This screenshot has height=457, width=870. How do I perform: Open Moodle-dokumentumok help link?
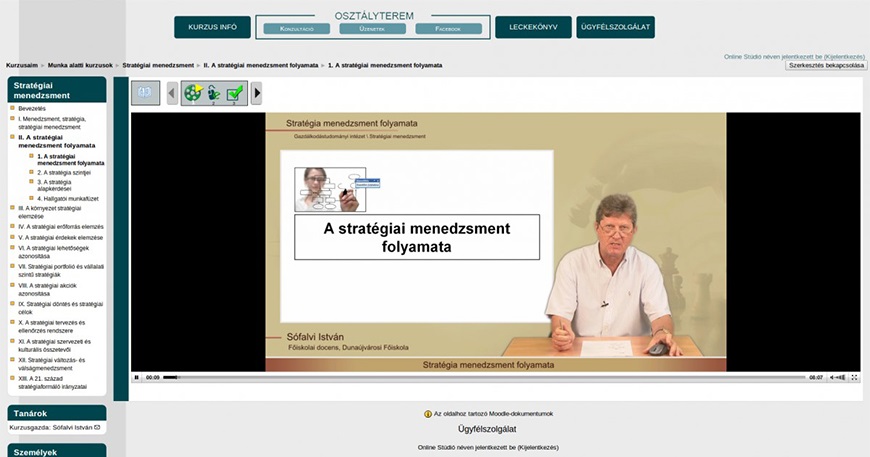[493, 414]
